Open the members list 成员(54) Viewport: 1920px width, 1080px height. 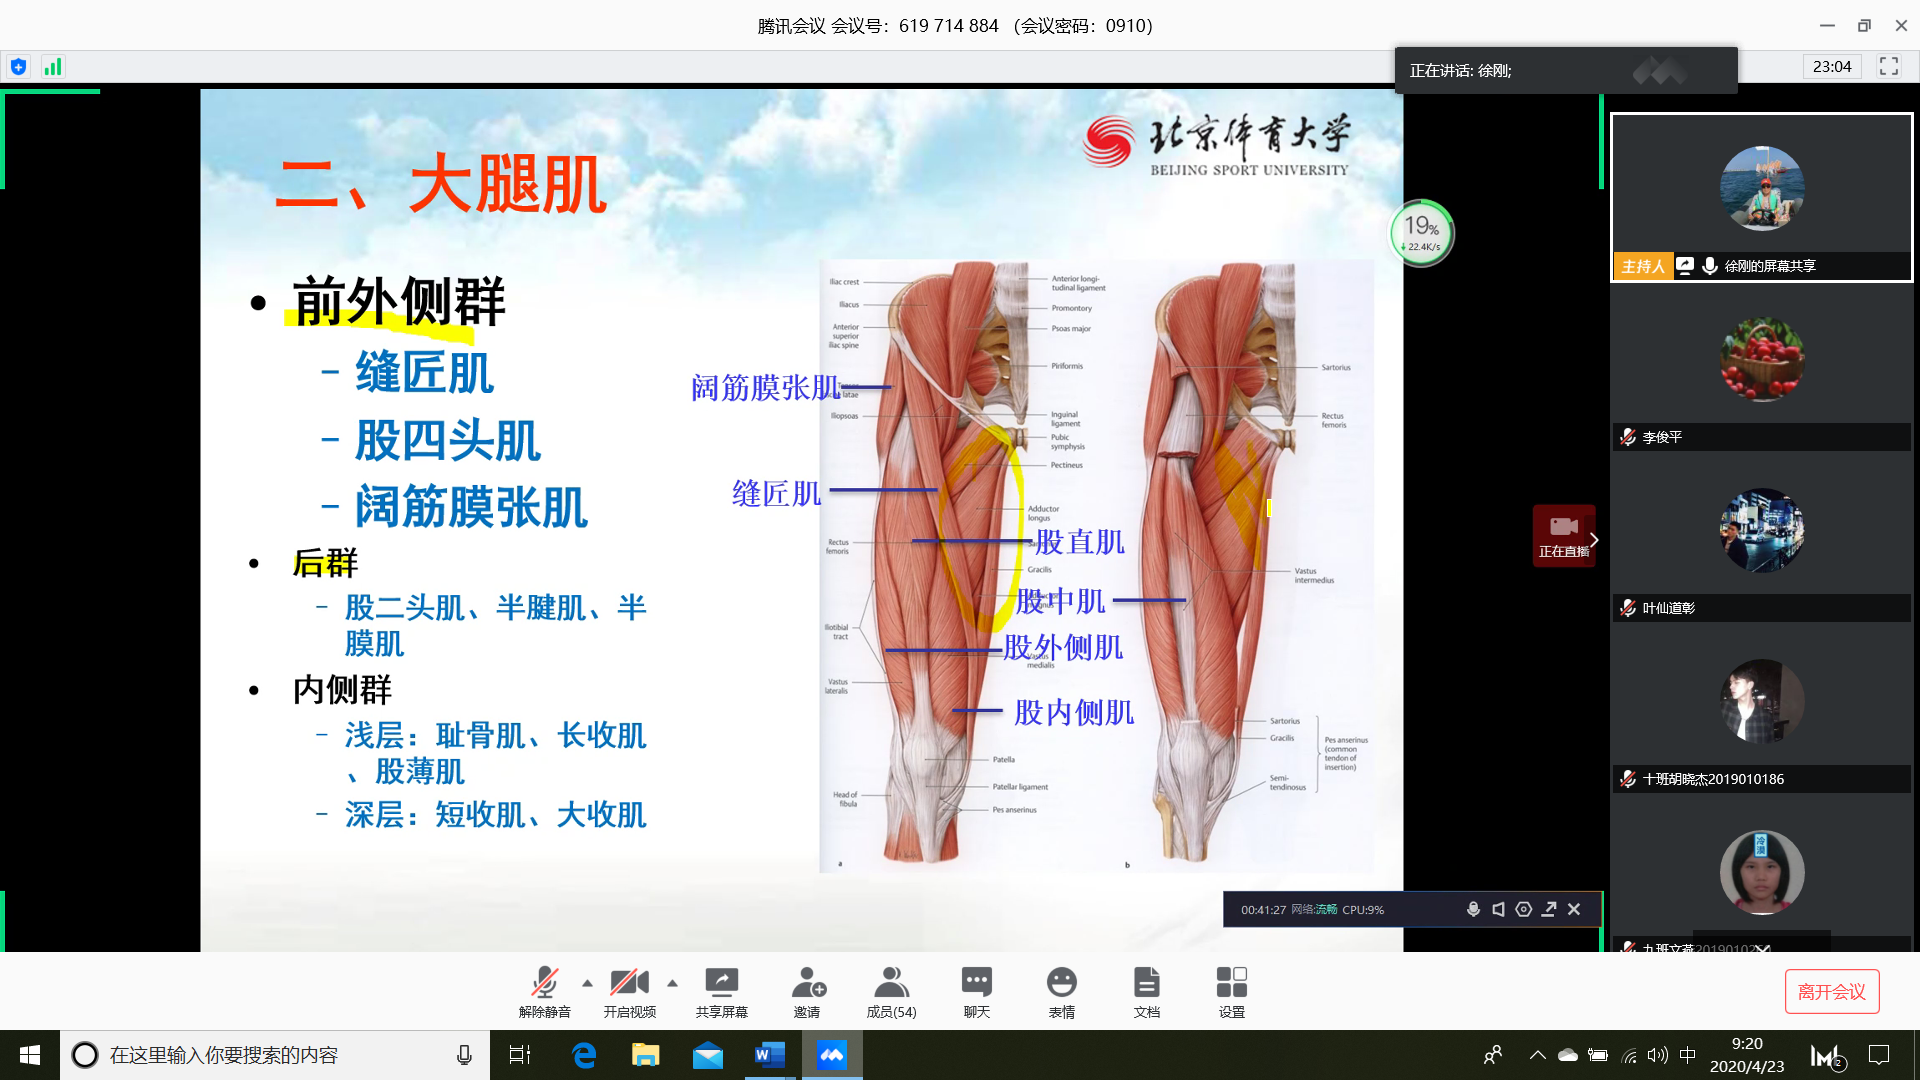coord(891,990)
